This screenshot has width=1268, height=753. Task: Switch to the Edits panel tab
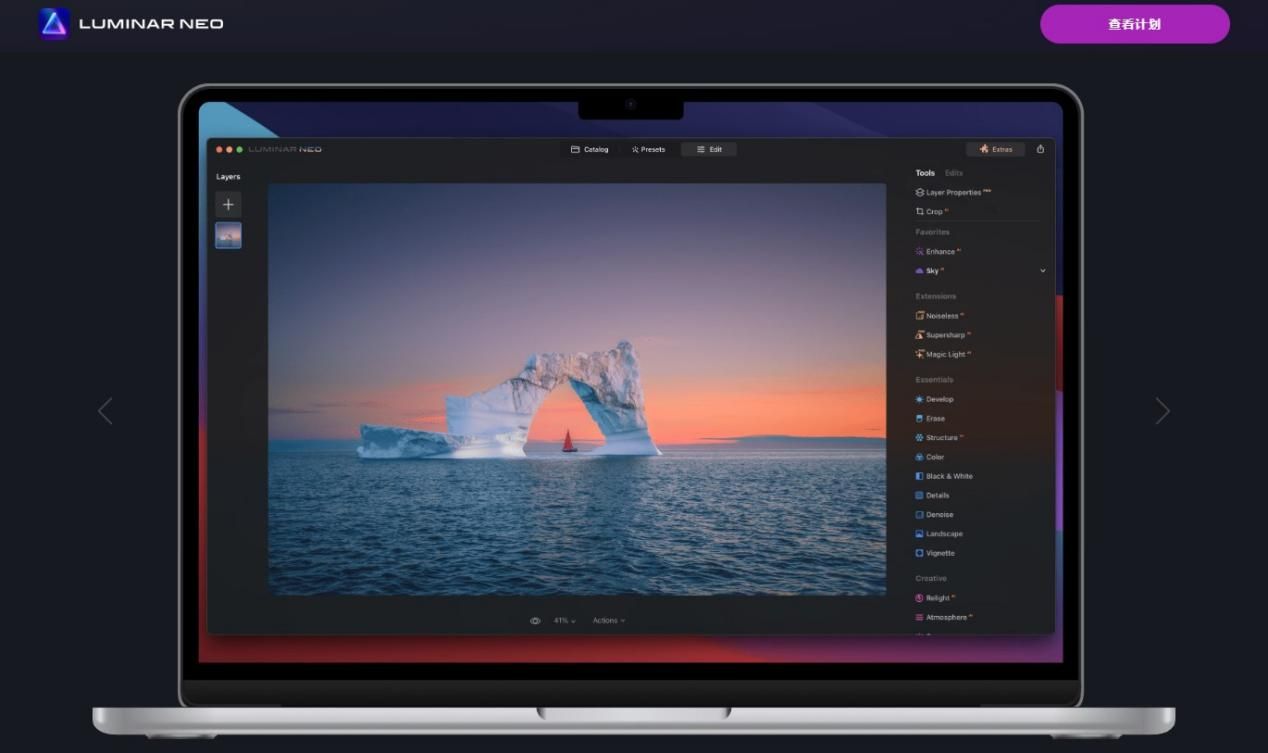[x=954, y=173]
